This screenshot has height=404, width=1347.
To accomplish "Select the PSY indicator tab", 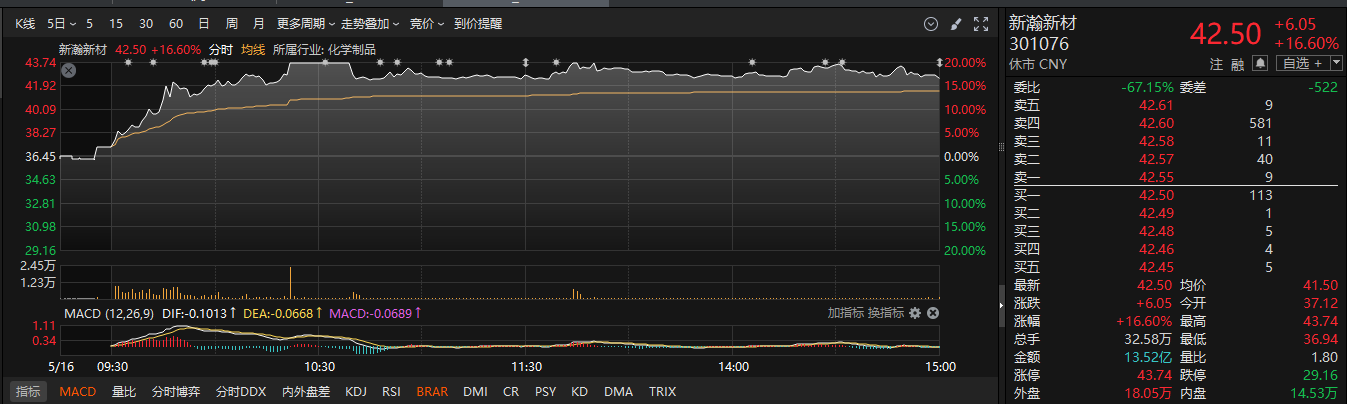I will (545, 392).
